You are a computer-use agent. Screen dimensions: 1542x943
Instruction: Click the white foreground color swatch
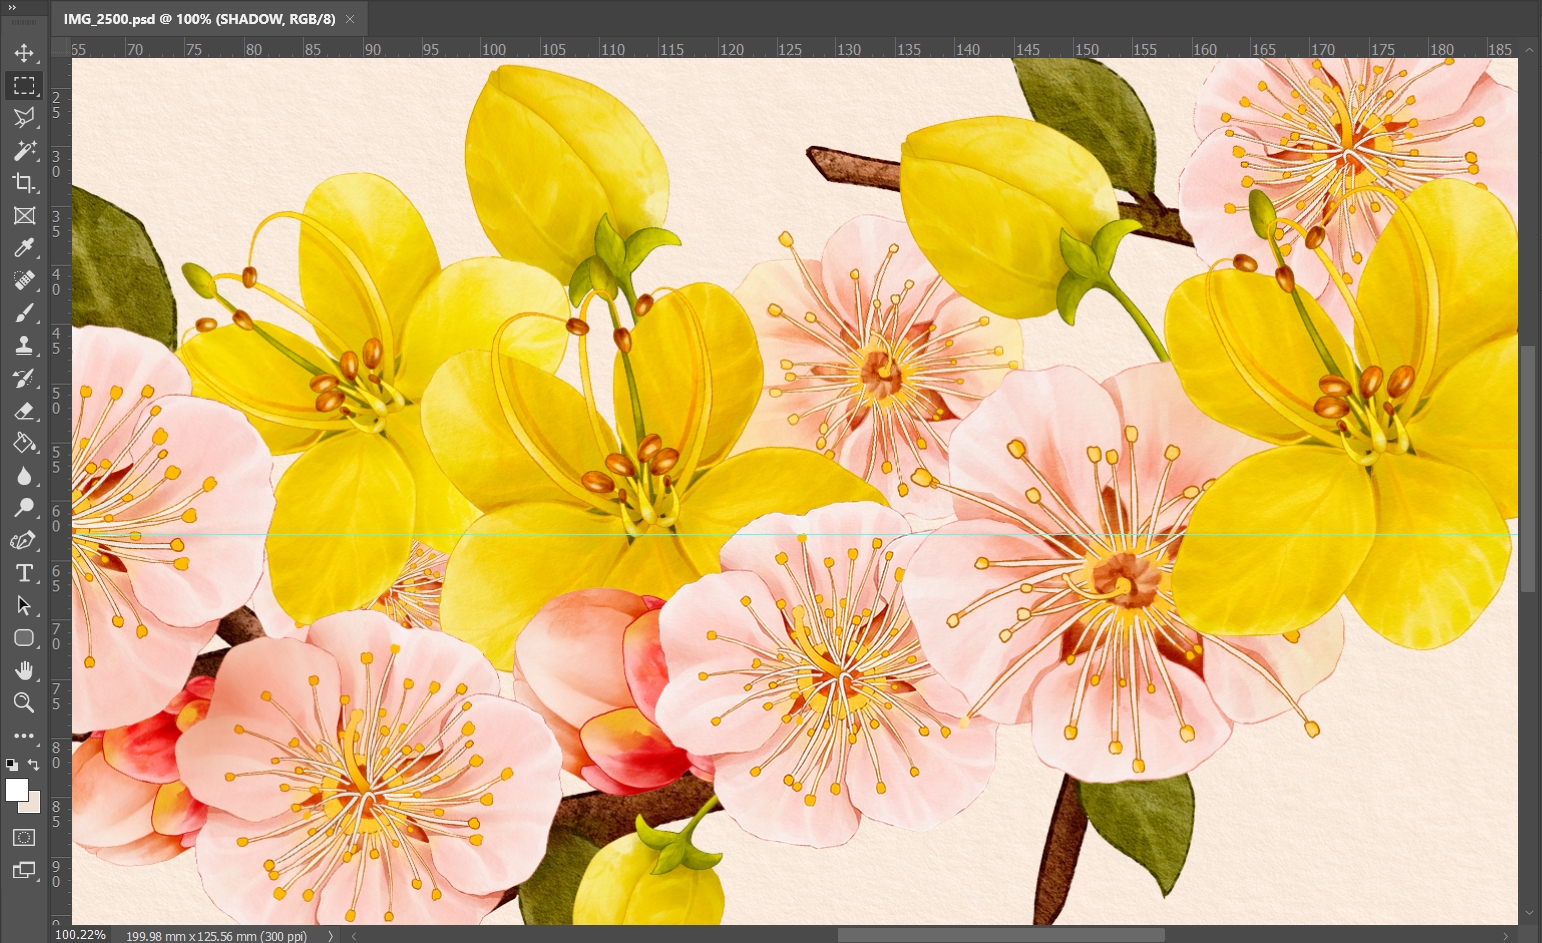point(16,790)
